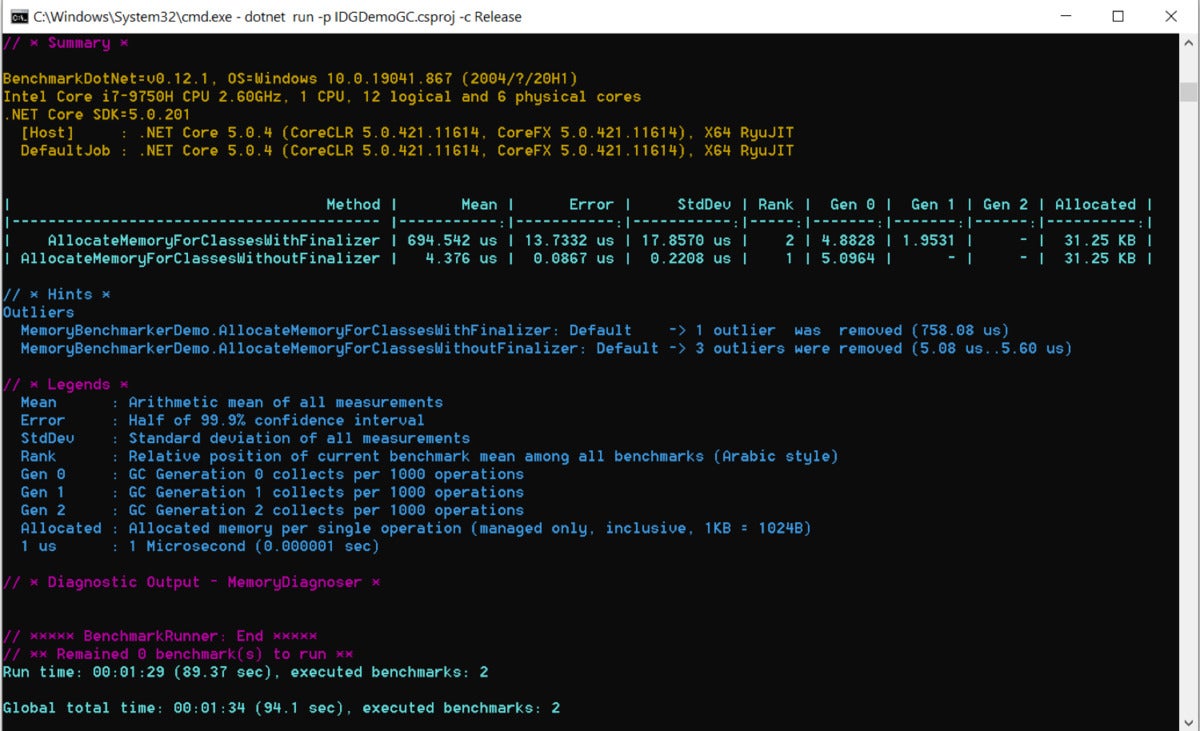Click the legend "Half of 99.9% confidence interval"
Image resolution: width=1200 pixels, height=731 pixels.
tap(277, 421)
